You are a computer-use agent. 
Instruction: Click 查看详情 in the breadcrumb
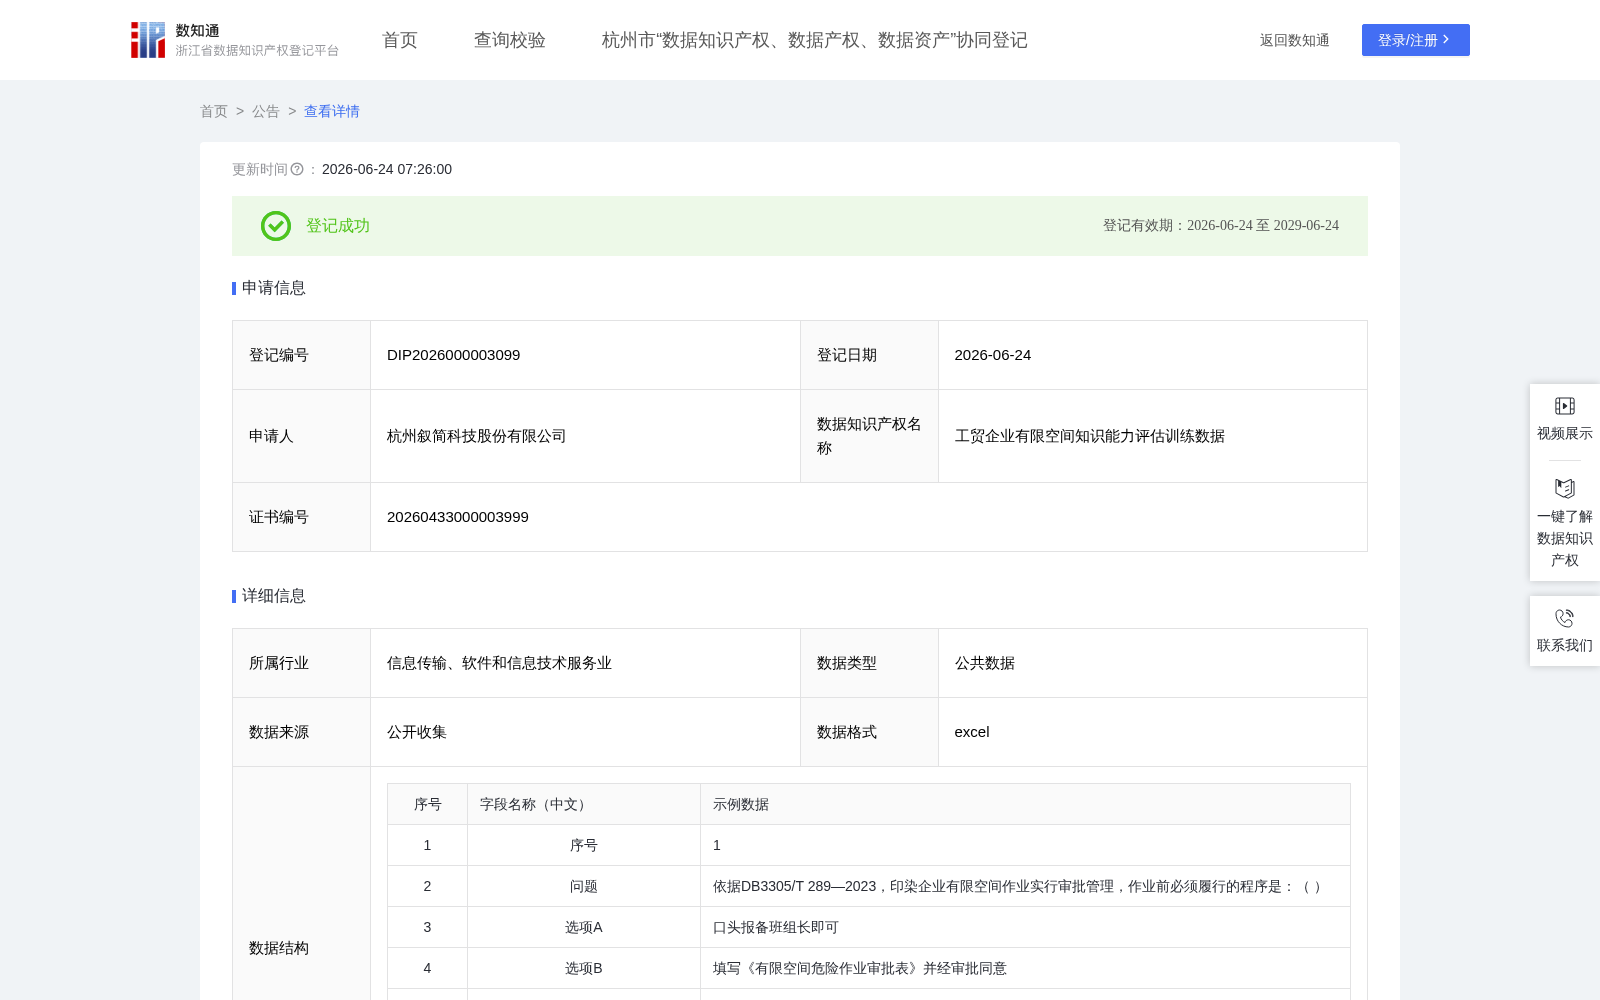click(x=332, y=112)
